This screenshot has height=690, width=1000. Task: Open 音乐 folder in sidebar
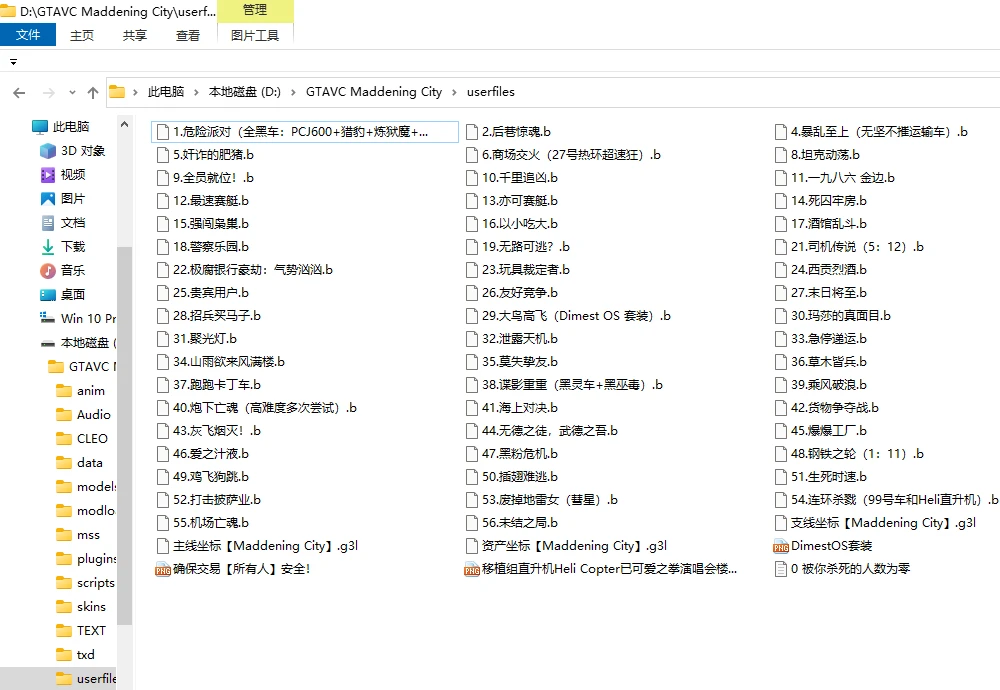click(x=62, y=270)
